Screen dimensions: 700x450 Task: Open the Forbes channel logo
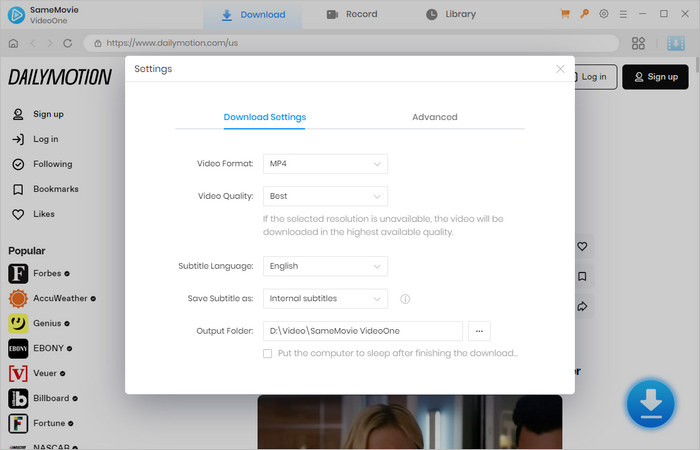click(x=18, y=274)
